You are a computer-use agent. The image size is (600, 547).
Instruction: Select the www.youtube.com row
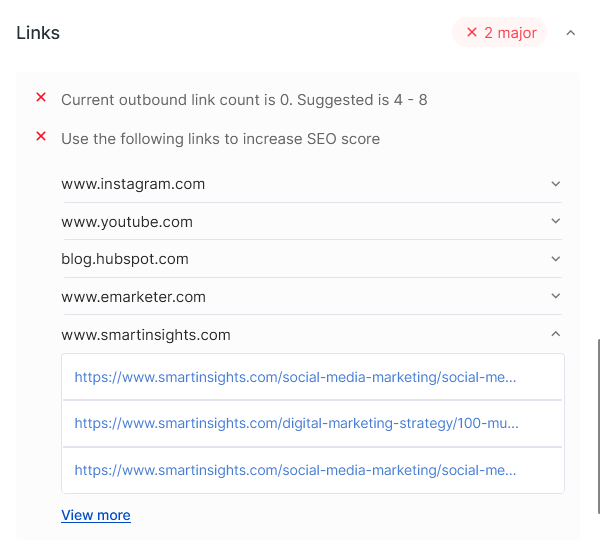coord(127,222)
